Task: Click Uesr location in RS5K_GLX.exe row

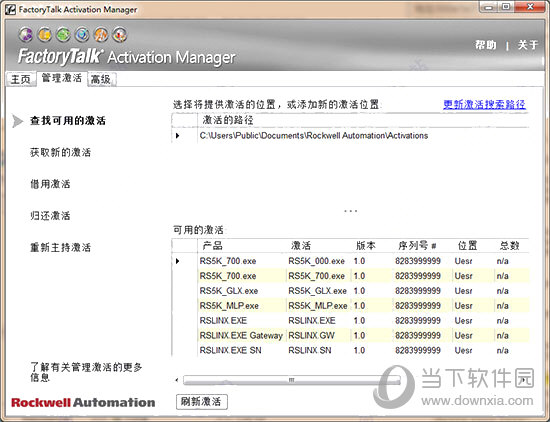Action: click(463, 291)
